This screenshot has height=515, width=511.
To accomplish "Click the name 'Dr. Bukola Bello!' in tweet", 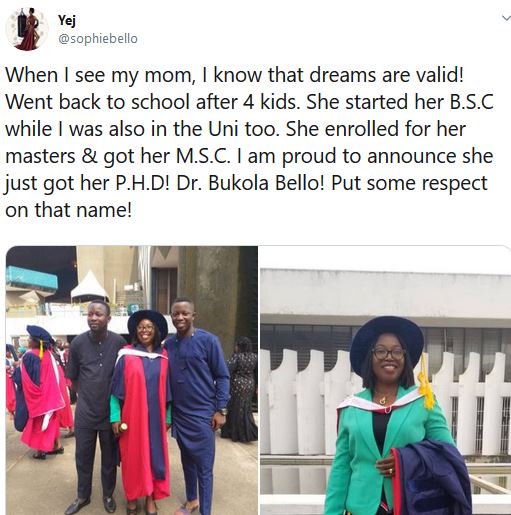I will point(250,183).
